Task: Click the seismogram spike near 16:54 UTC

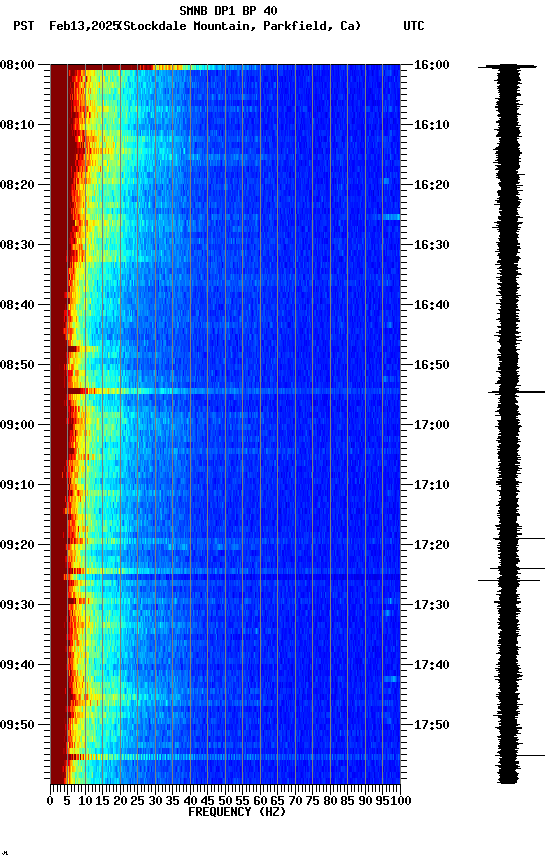Action: tap(517, 392)
